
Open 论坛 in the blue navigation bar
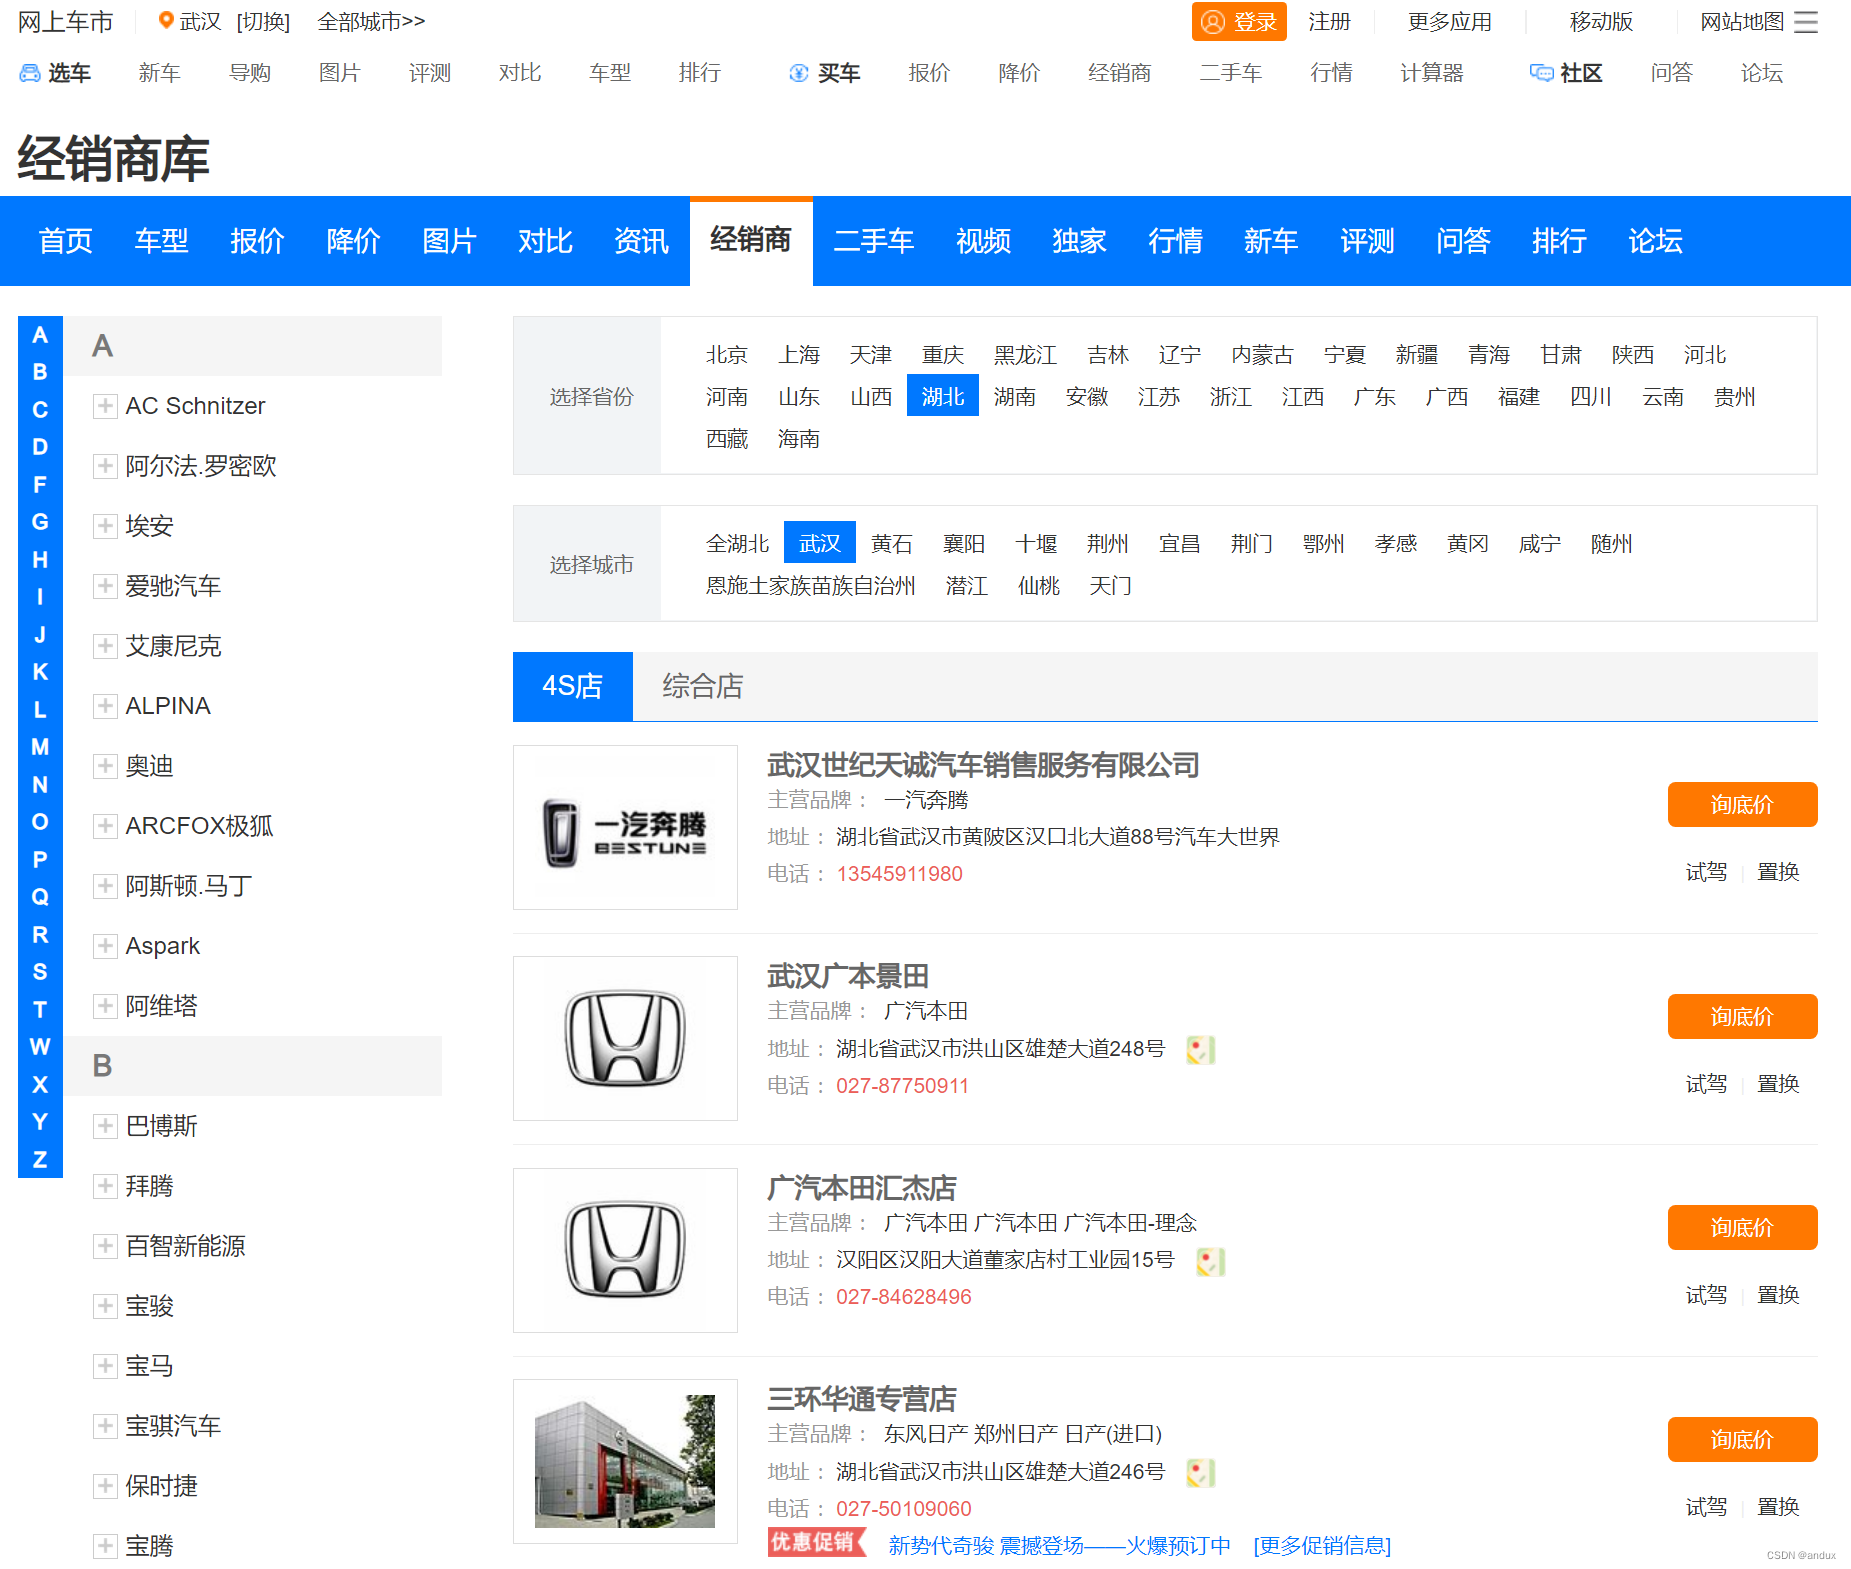point(1655,241)
